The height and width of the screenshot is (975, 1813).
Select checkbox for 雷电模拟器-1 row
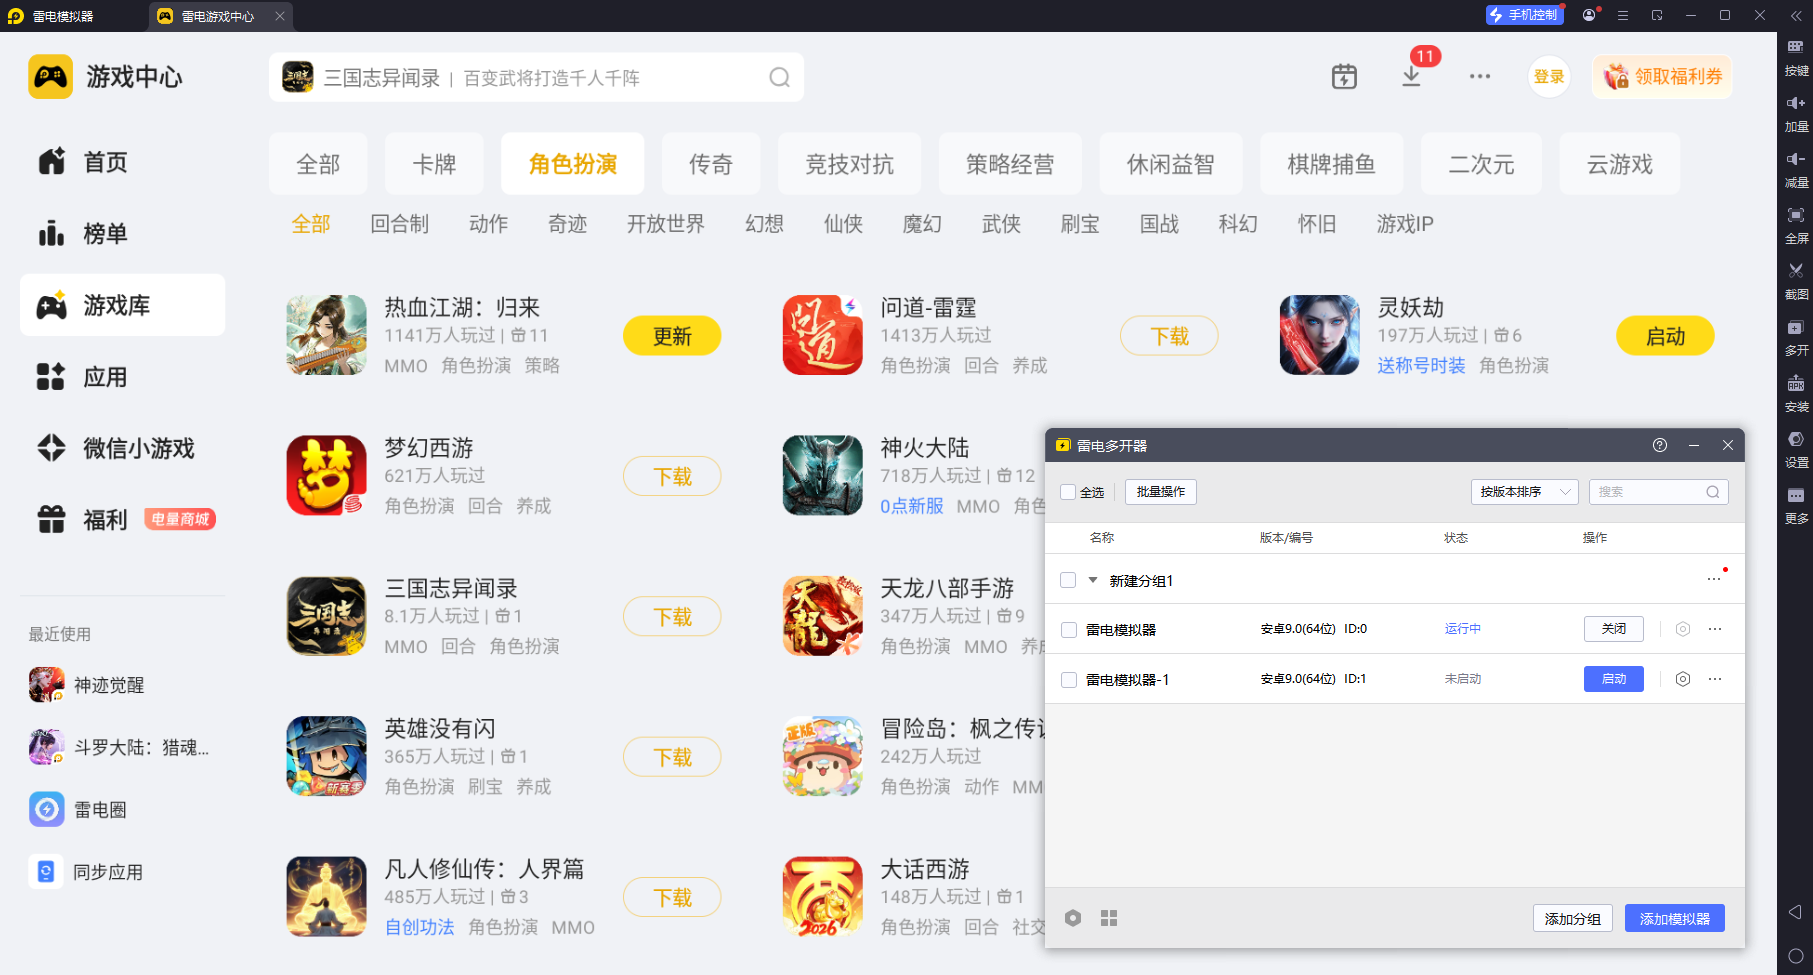tap(1068, 680)
